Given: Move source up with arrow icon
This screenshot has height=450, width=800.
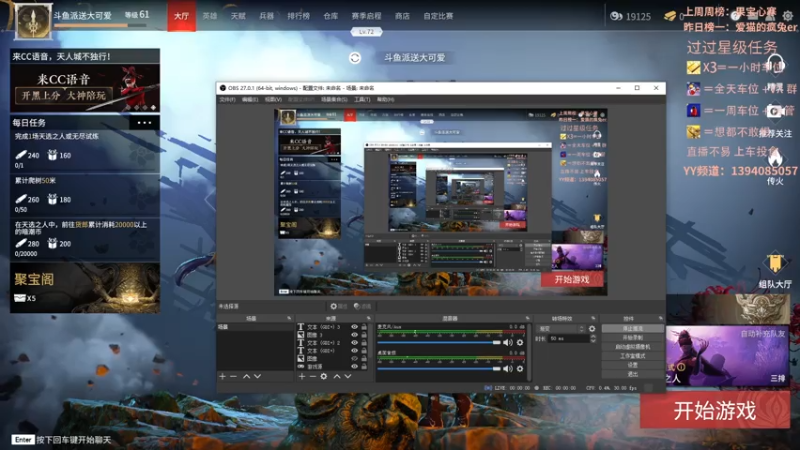Looking at the screenshot, I should click(x=337, y=377).
